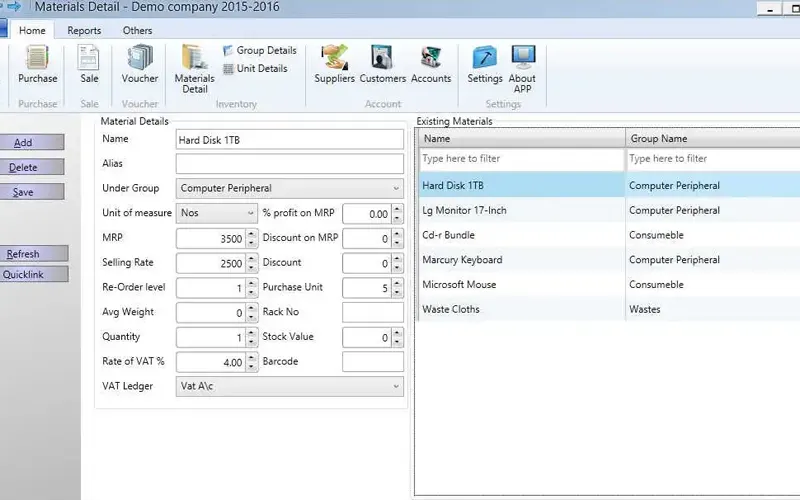Increase the % profit on MRP stepper
800x500 pixels.
tap(397, 209)
